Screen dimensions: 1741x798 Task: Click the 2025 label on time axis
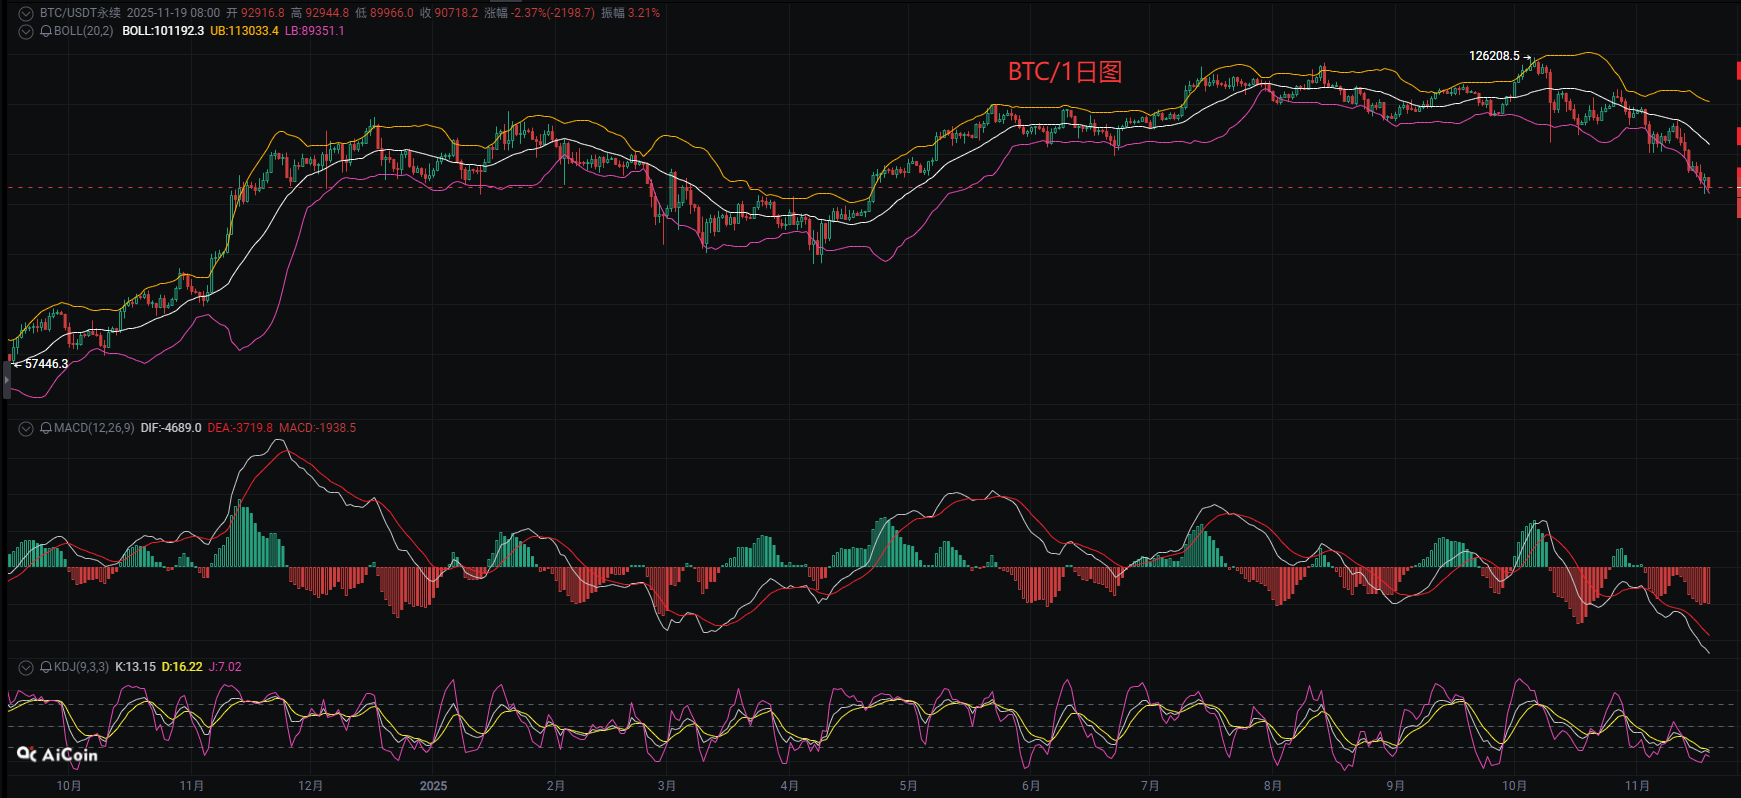coord(433,786)
